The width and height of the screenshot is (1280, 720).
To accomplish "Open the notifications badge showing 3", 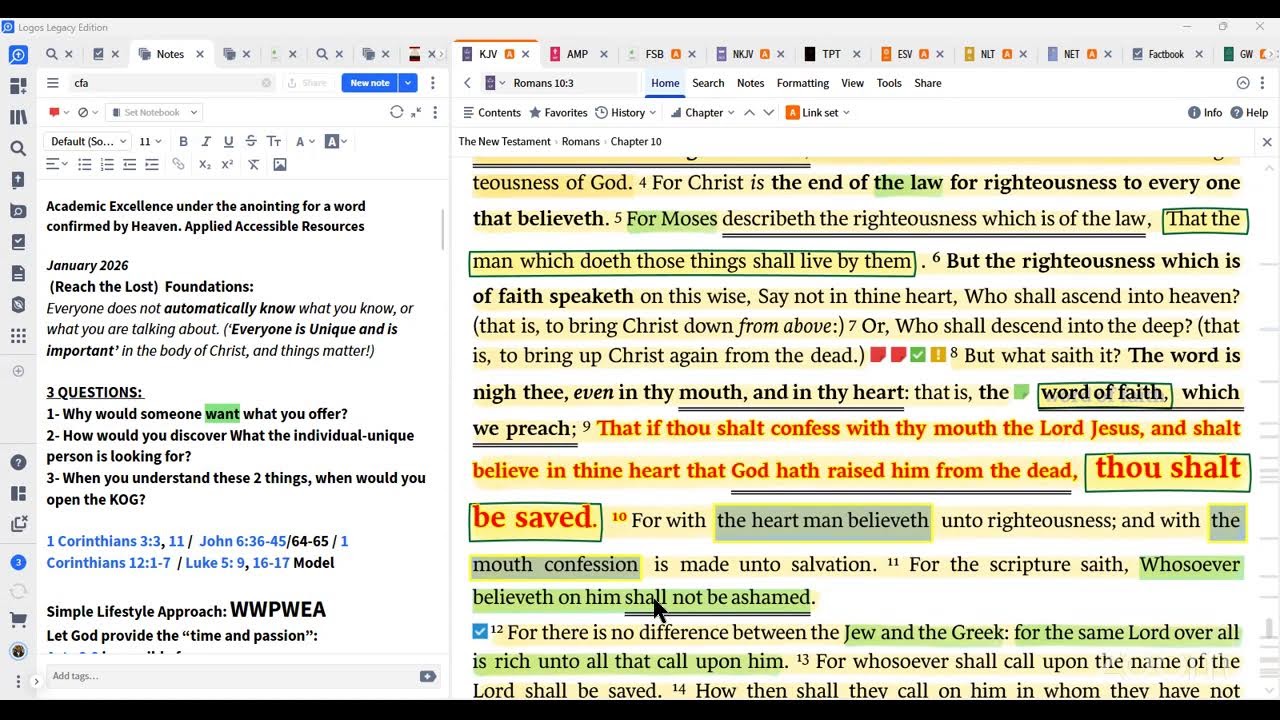I will pyautogui.click(x=18, y=562).
